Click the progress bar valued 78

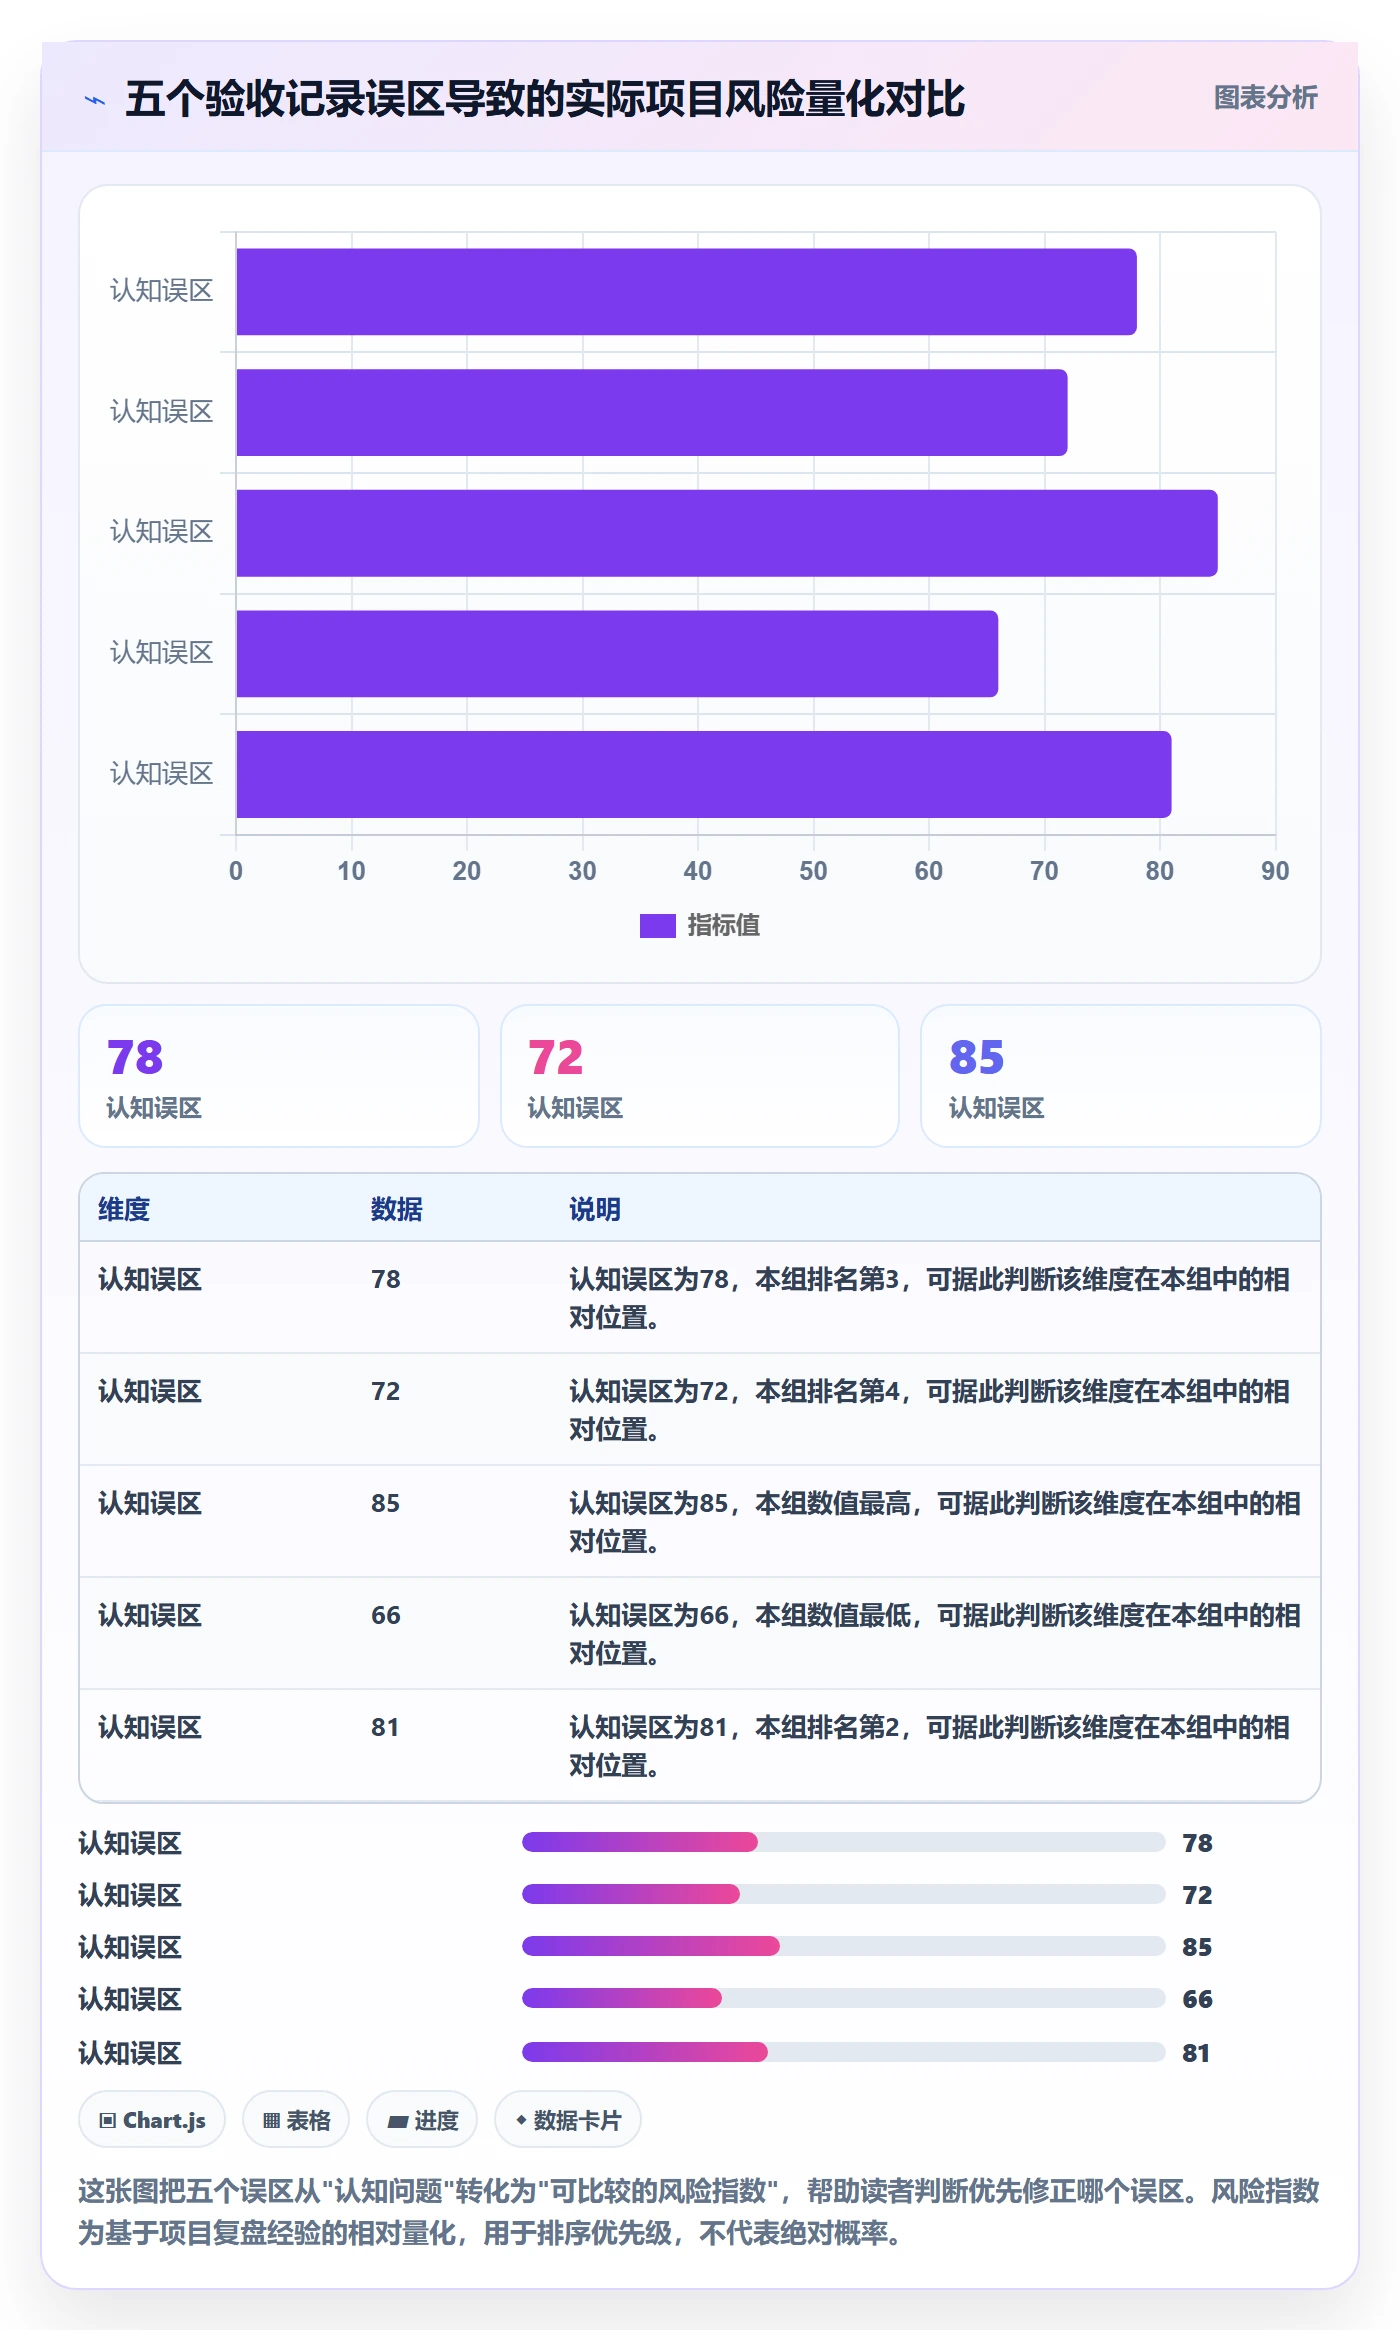(844, 1842)
